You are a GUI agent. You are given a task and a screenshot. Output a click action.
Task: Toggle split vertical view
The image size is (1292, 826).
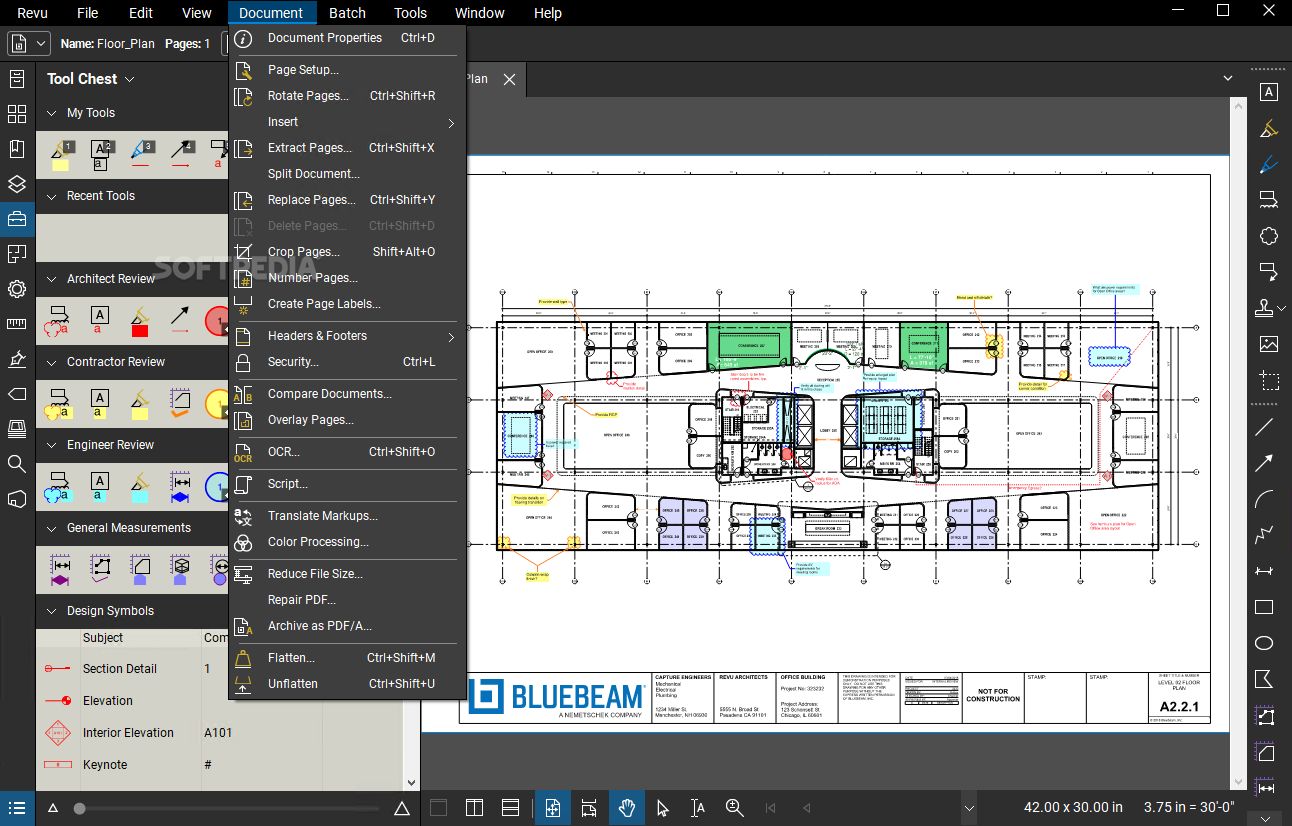[x=474, y=808]
